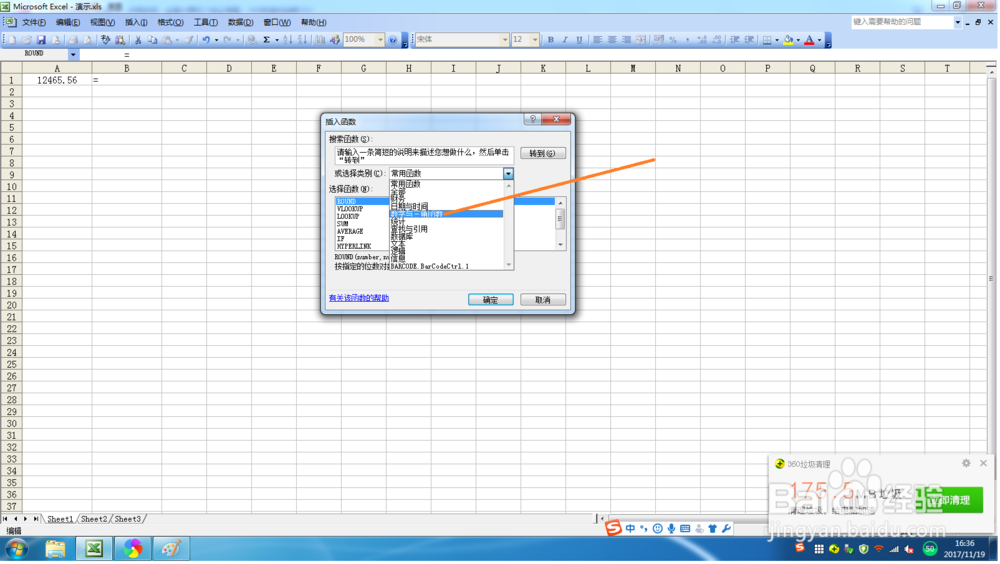1000x564 pixels.
Task: Click the Borders icon in the toolbar
Action: click(767, 40)
